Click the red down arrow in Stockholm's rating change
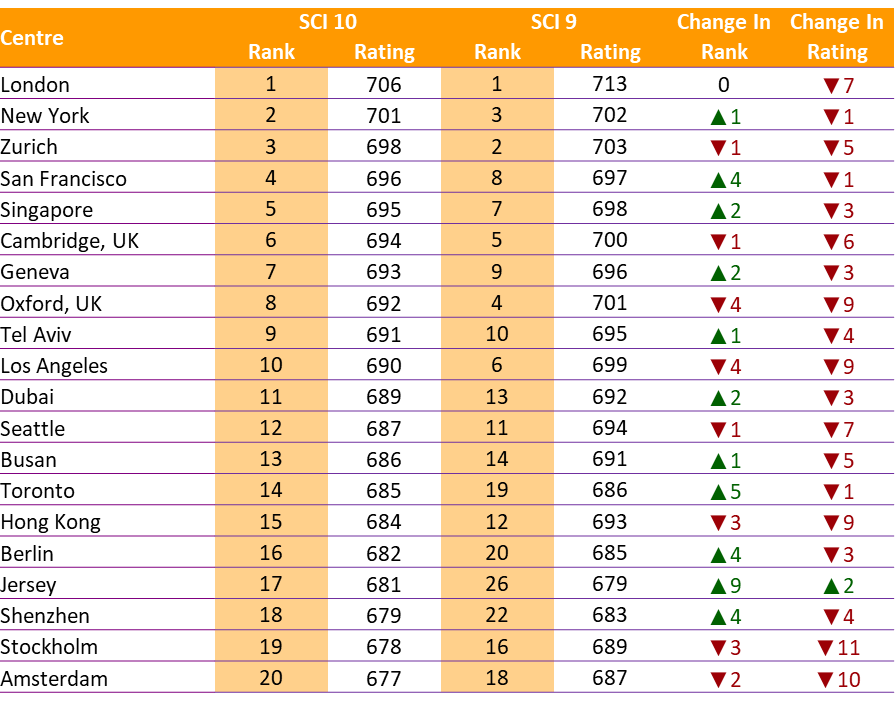895x707 pixels. tap(825, 648)
